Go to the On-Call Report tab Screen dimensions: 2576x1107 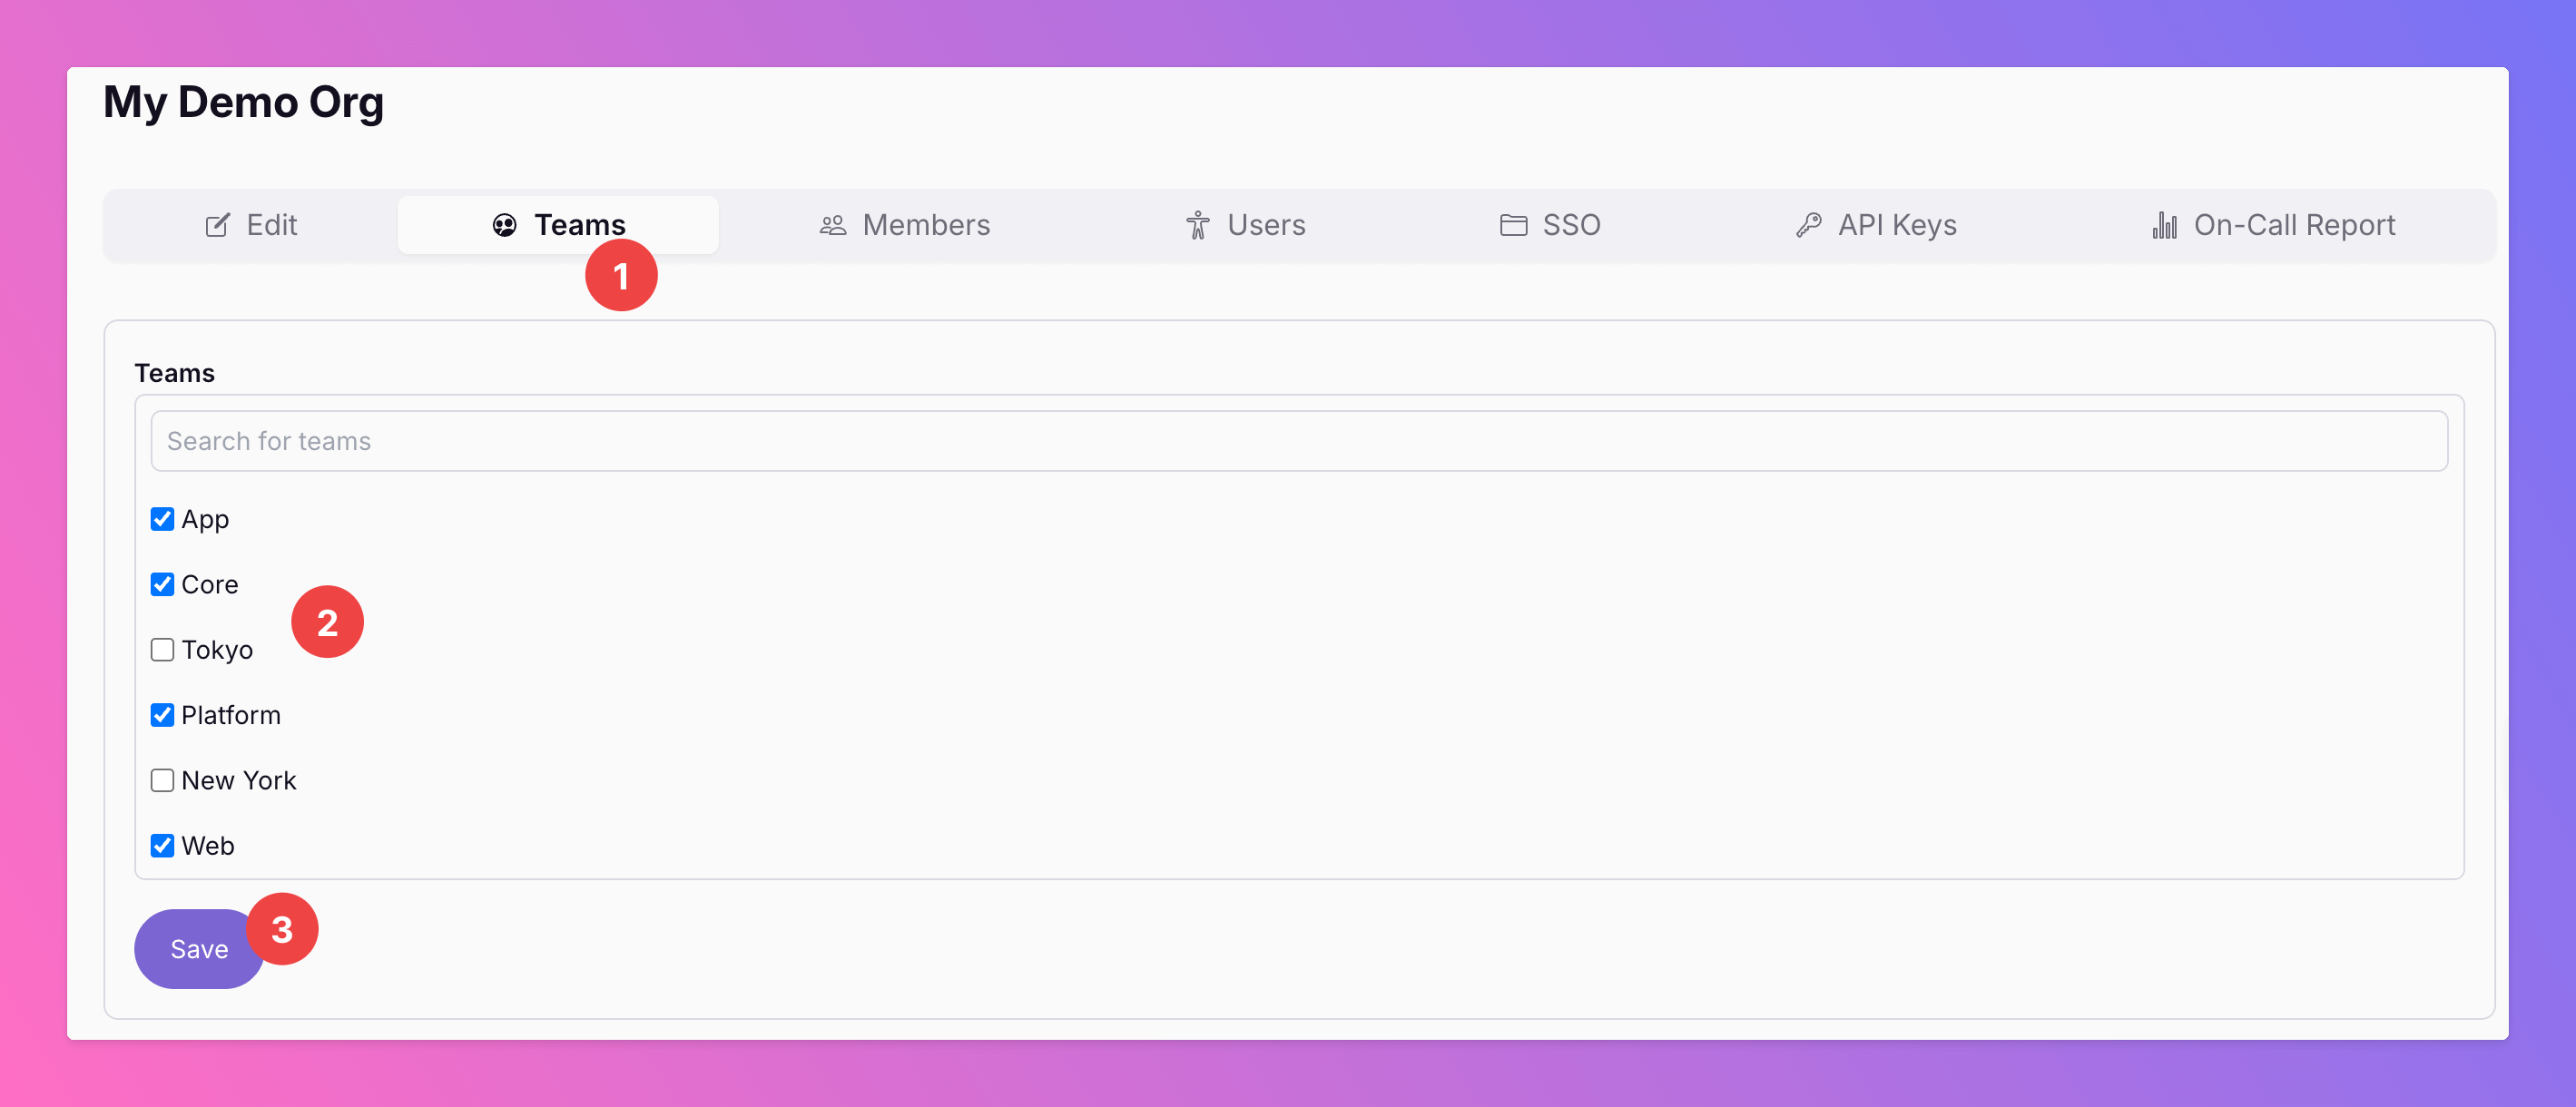2274,225
